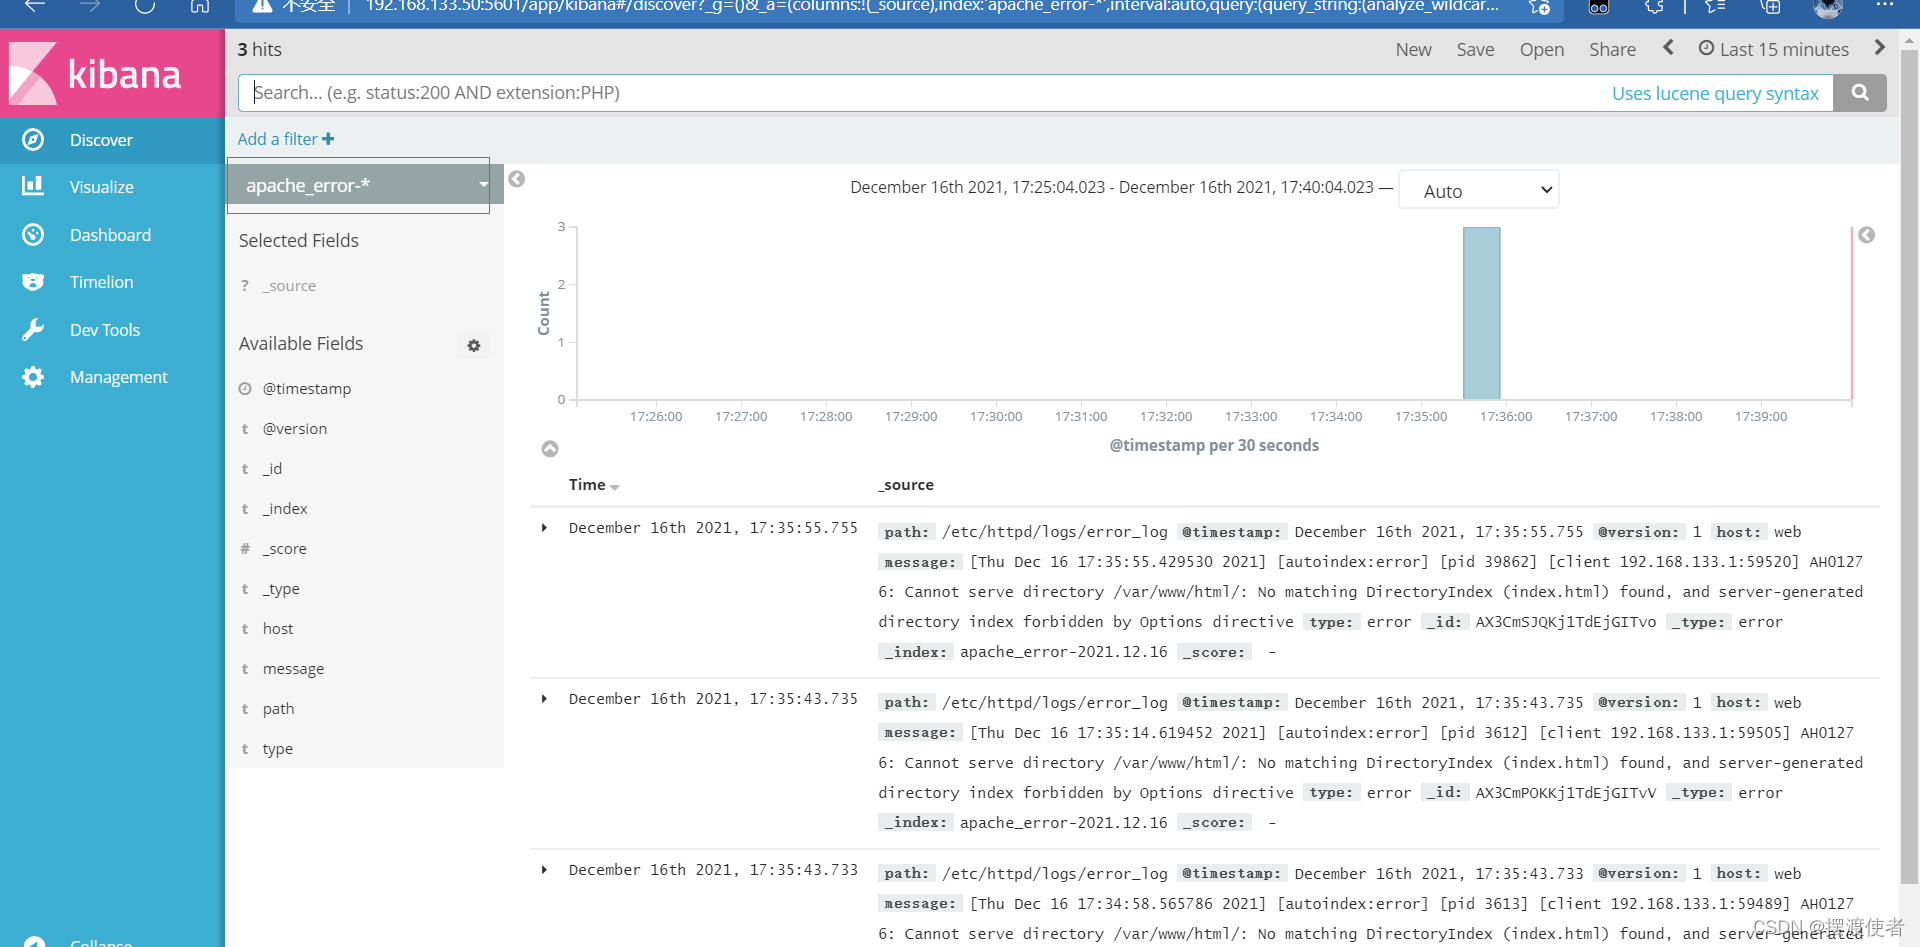Open the Auto interval dropdown
The width and height of the screenshot is (1920, 947).
pos(1479,190)
